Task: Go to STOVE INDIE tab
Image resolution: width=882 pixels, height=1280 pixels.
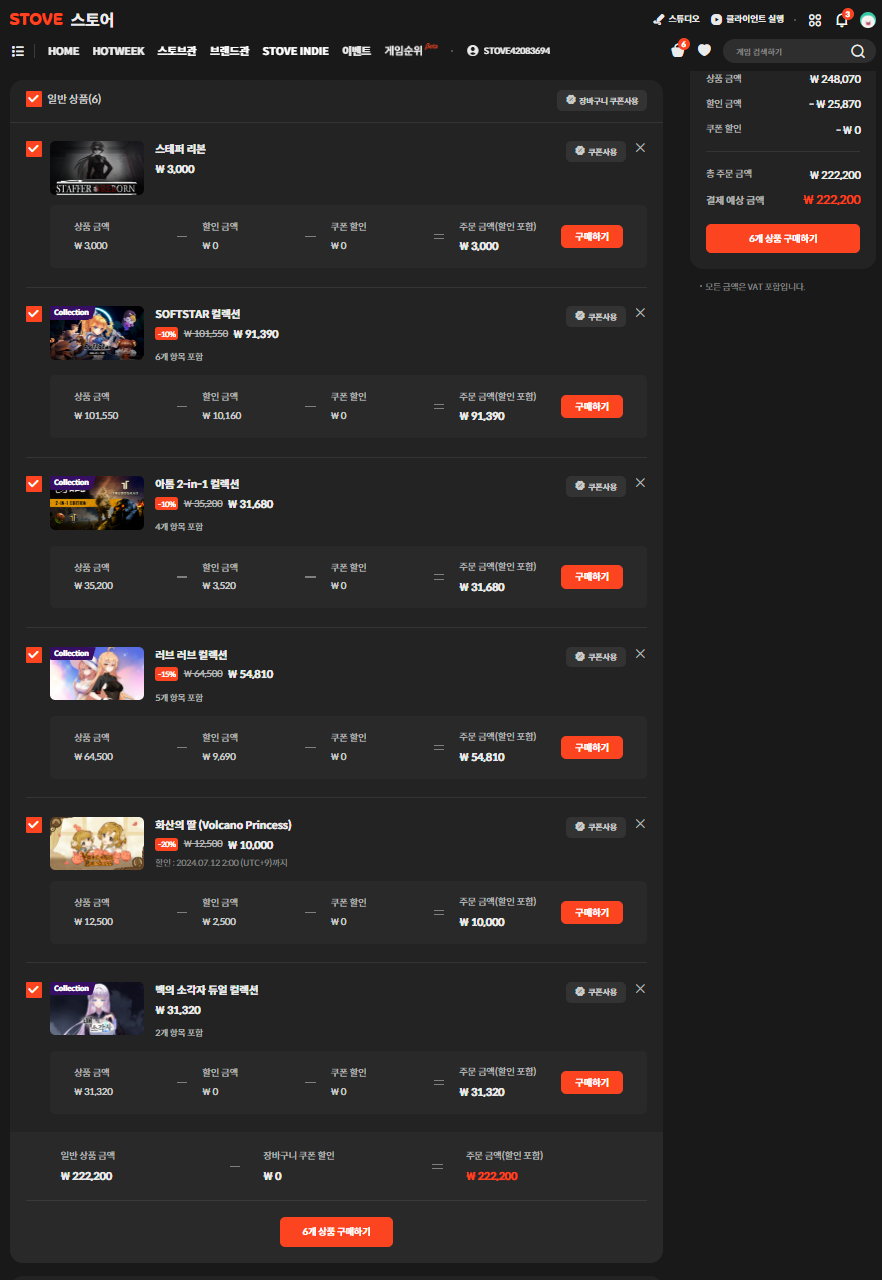Action: point(295,51)
